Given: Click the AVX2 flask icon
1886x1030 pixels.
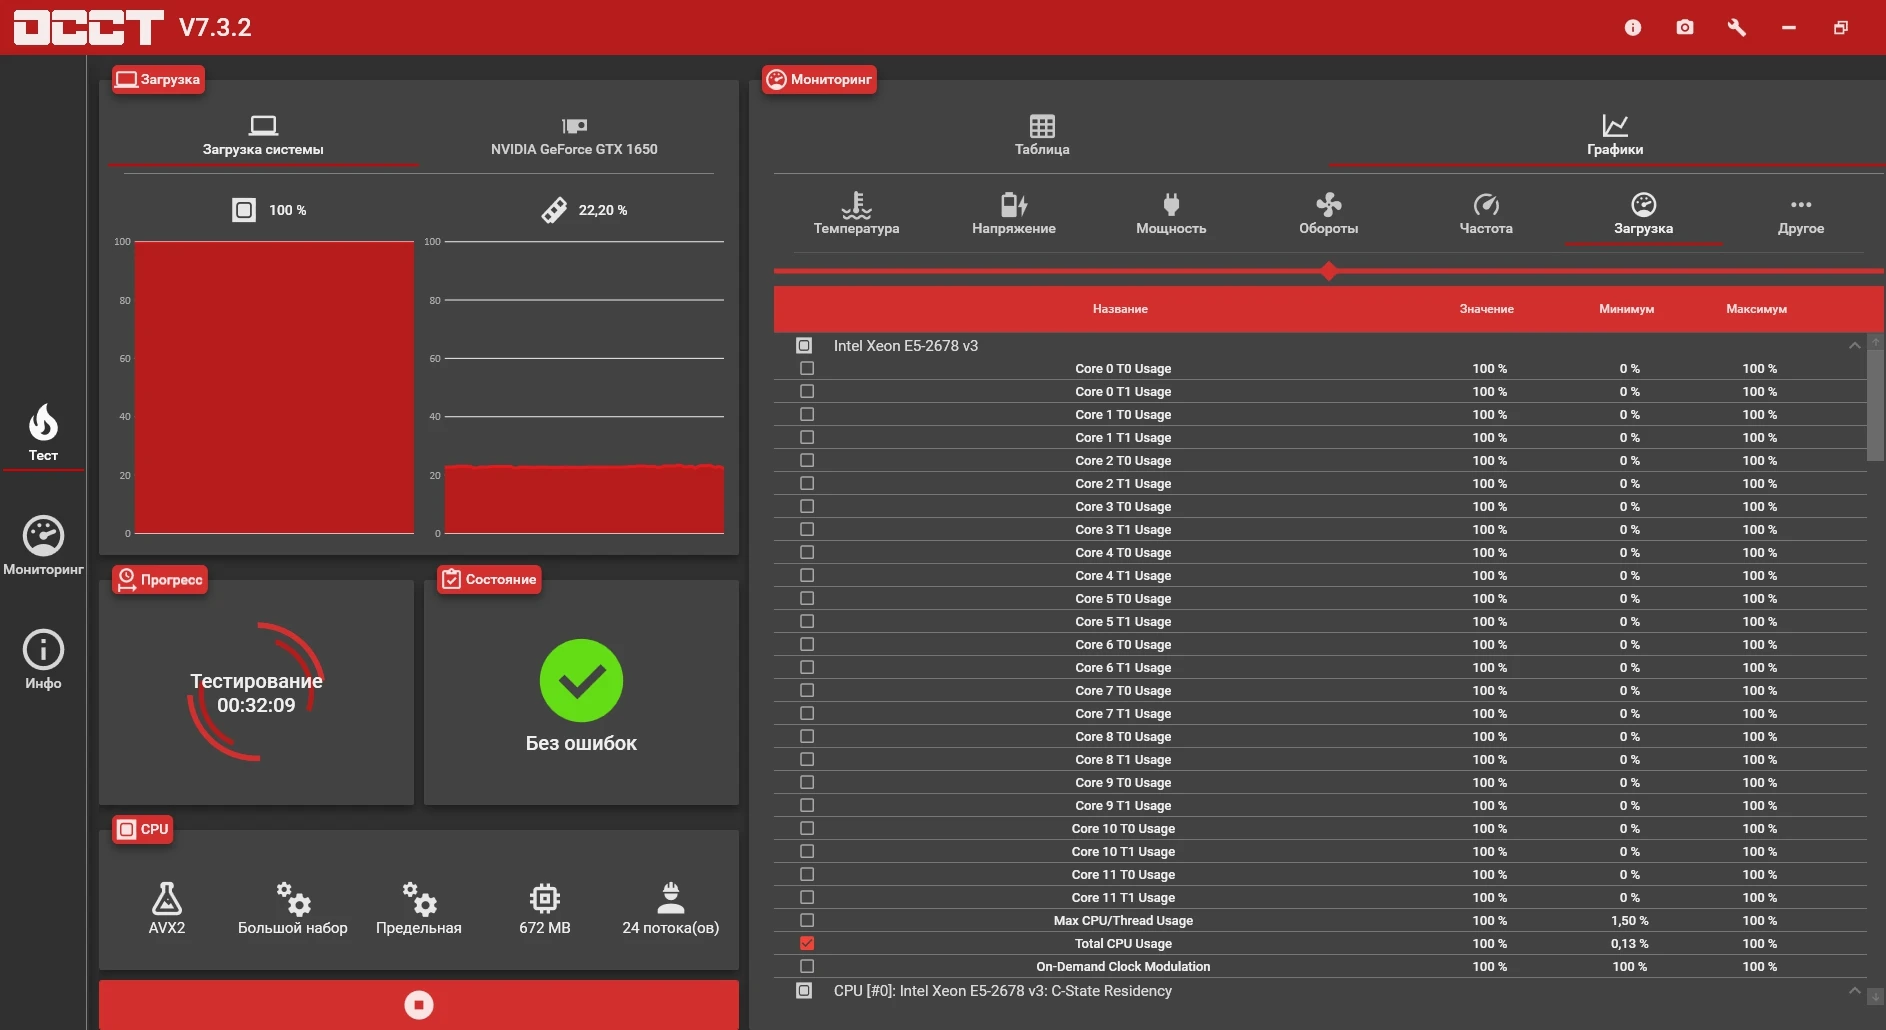Looking at the screenshot, I should [167, 898].
